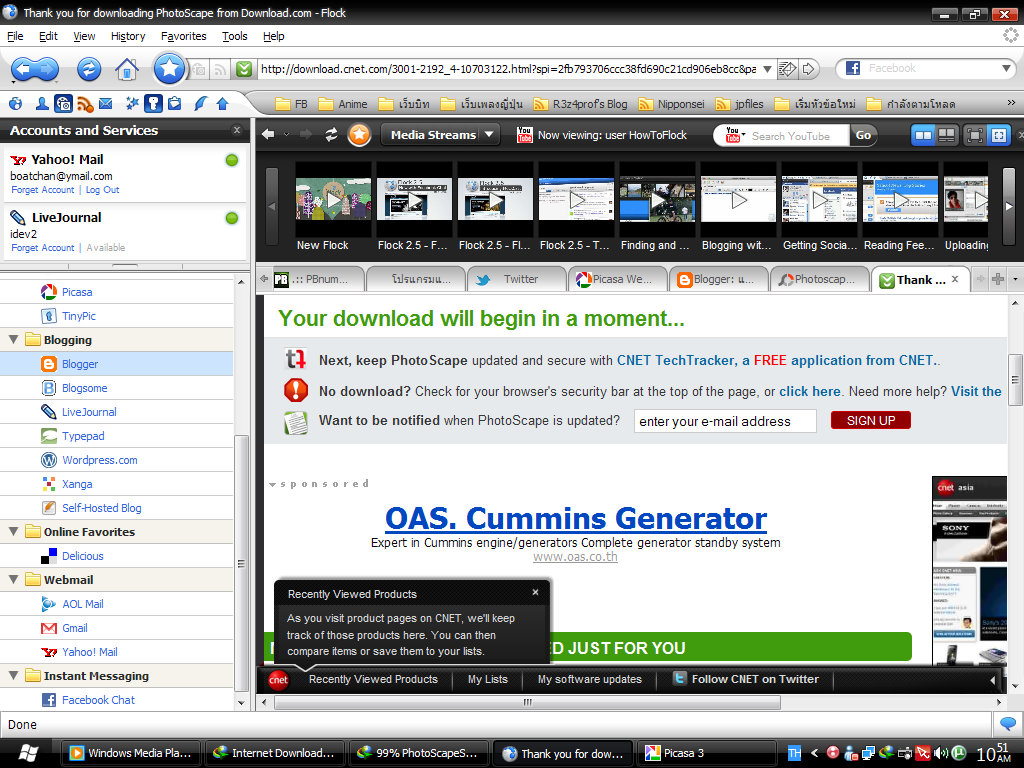This screenshot has width=1024, height=768.
Task: Open the 'click here' download link
Action: [810, 391]
